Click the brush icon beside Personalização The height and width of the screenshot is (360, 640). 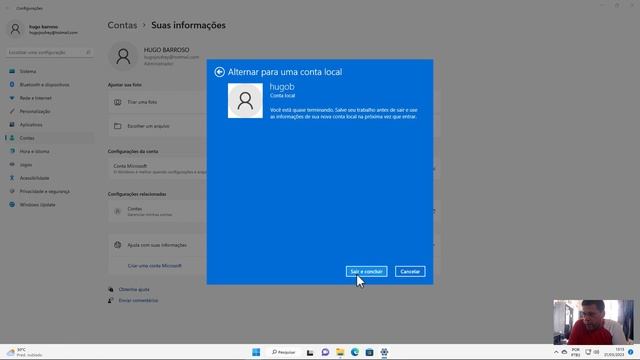(12, 111)
